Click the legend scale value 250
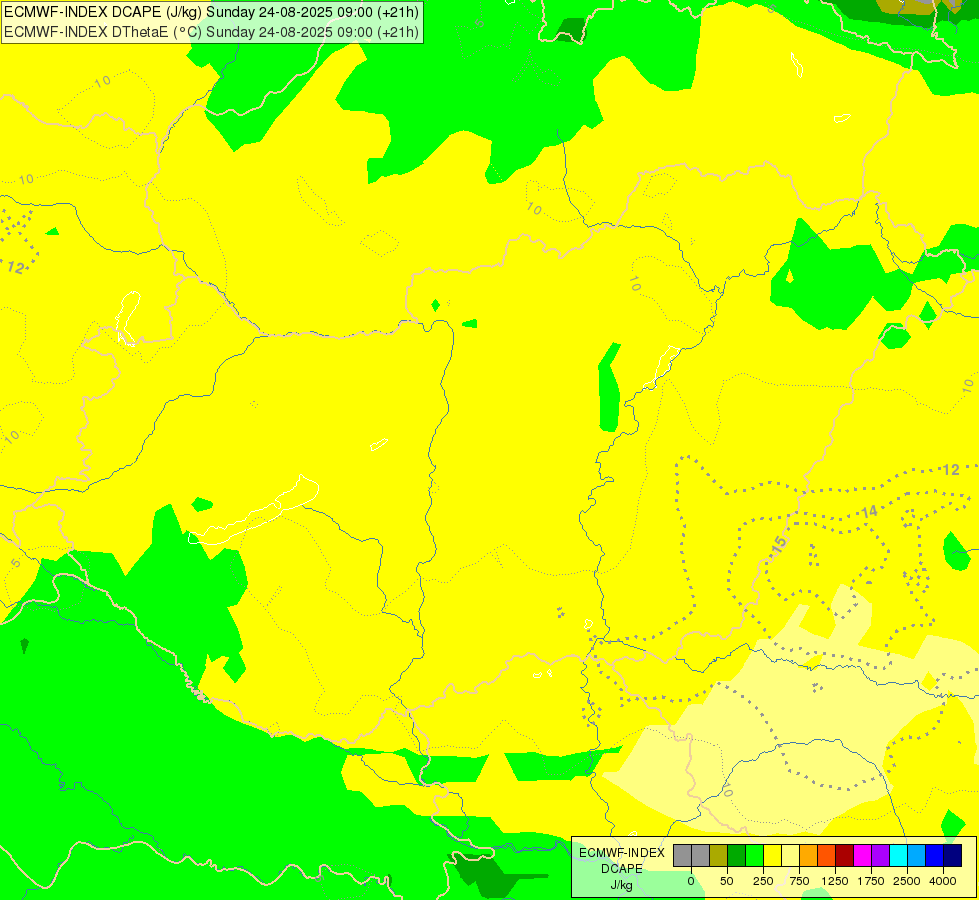 click(x=763, y=881)
